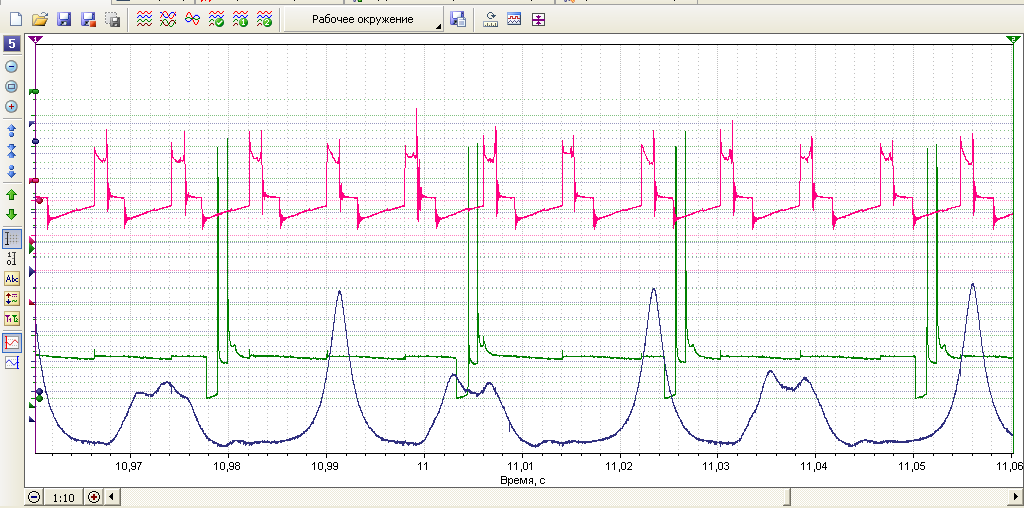Image resolution: width=1024 pixels, height=508 pixels.
Task: Click the 11,04 time axis label
Action: point(816,468)
